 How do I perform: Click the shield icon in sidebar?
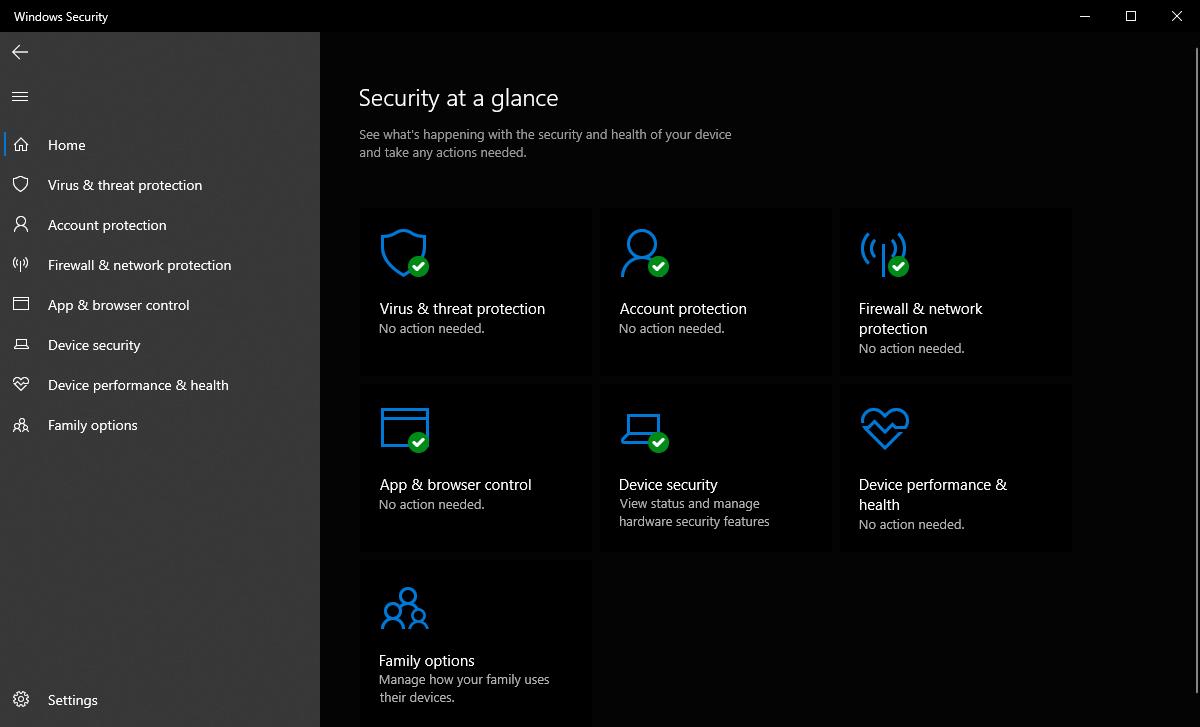21,185
